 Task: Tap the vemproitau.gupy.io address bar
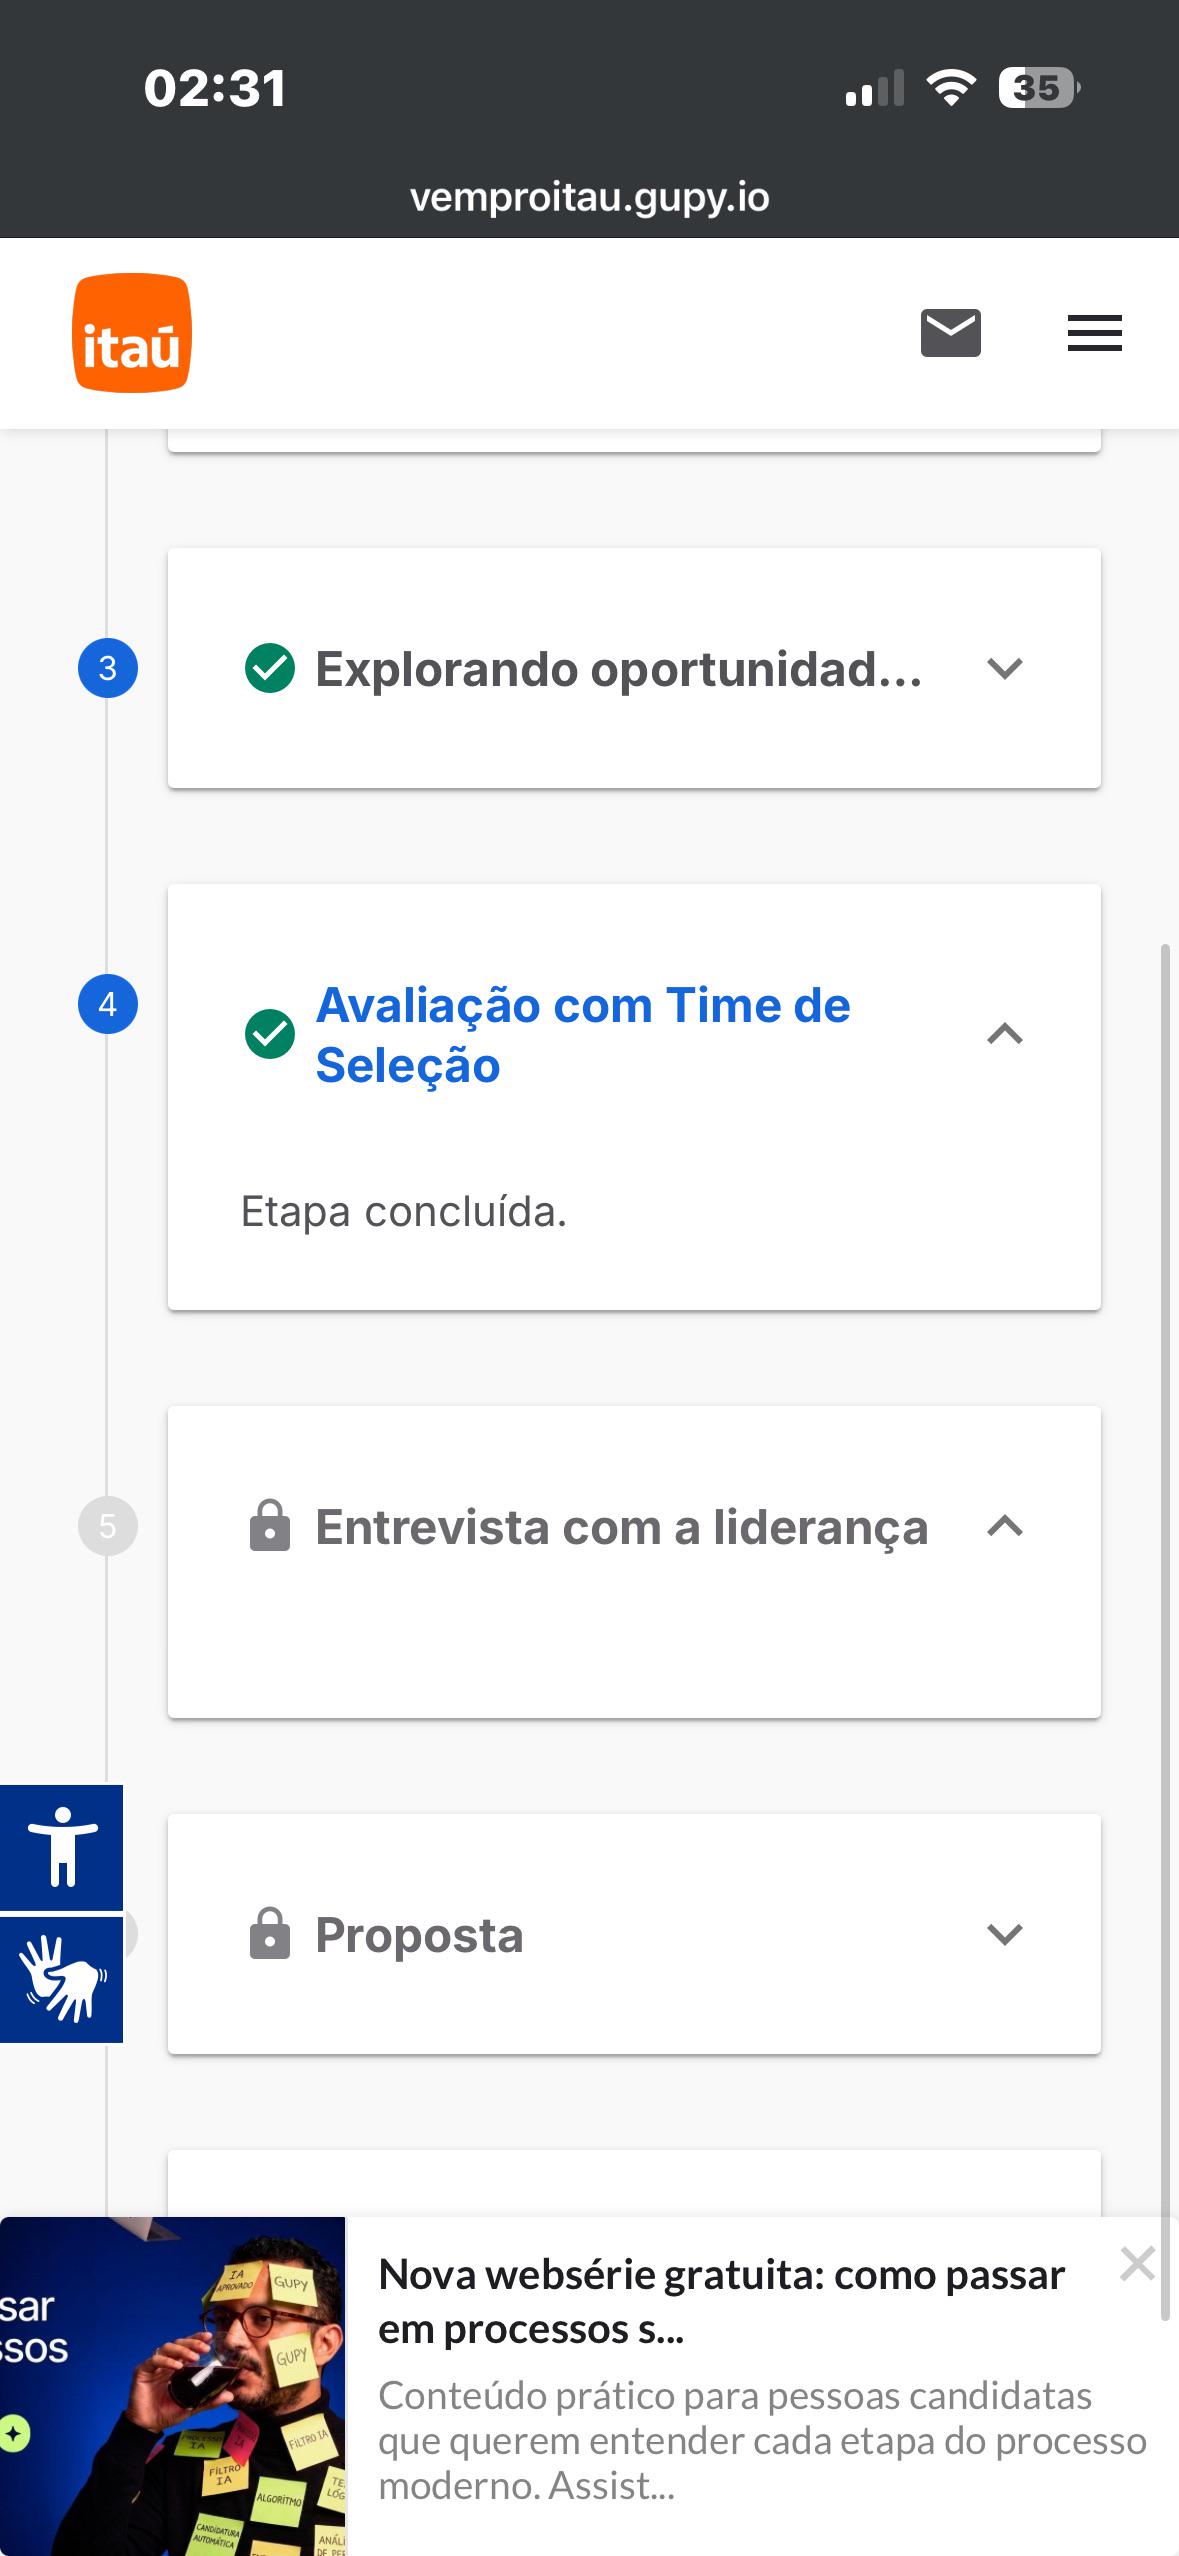[x=589, y=198]
